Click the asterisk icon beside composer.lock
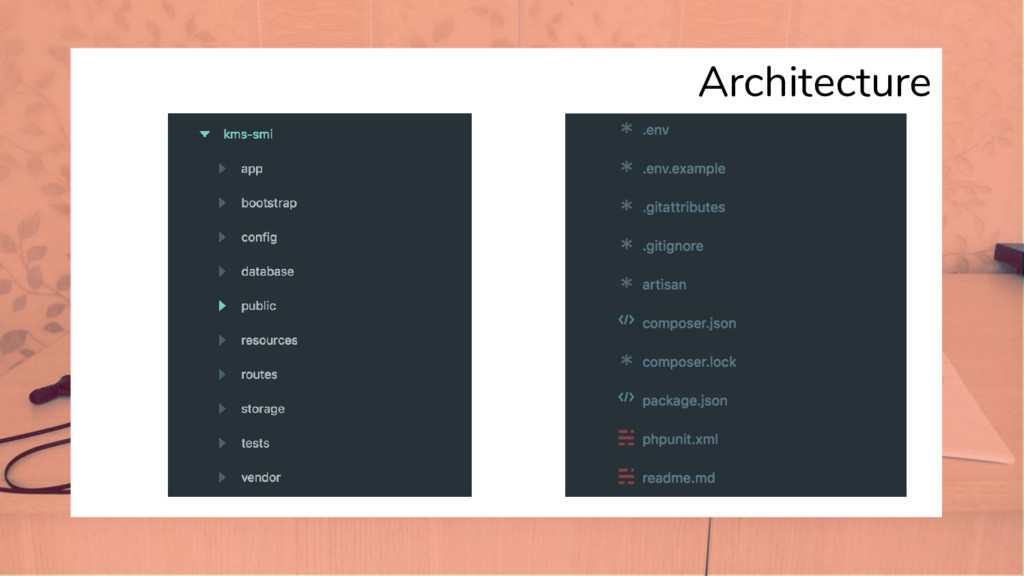Viewport: 1024px width, 576px height. pos(626,360)
